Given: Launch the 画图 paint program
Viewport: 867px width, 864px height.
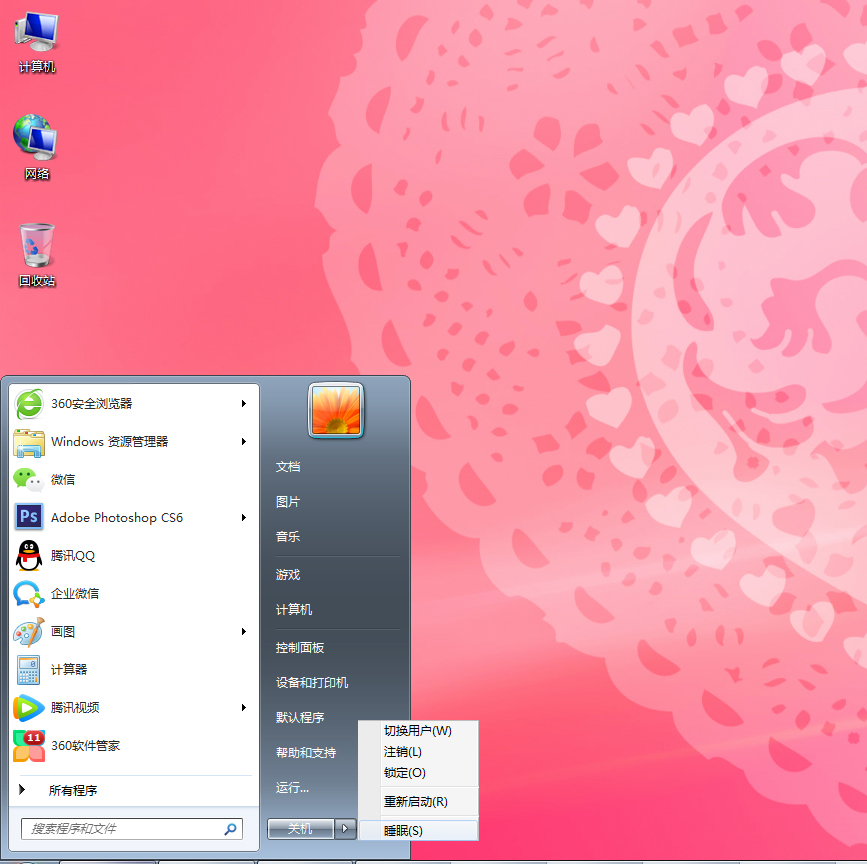Looking at the screenshot, I should pos(133,632).
